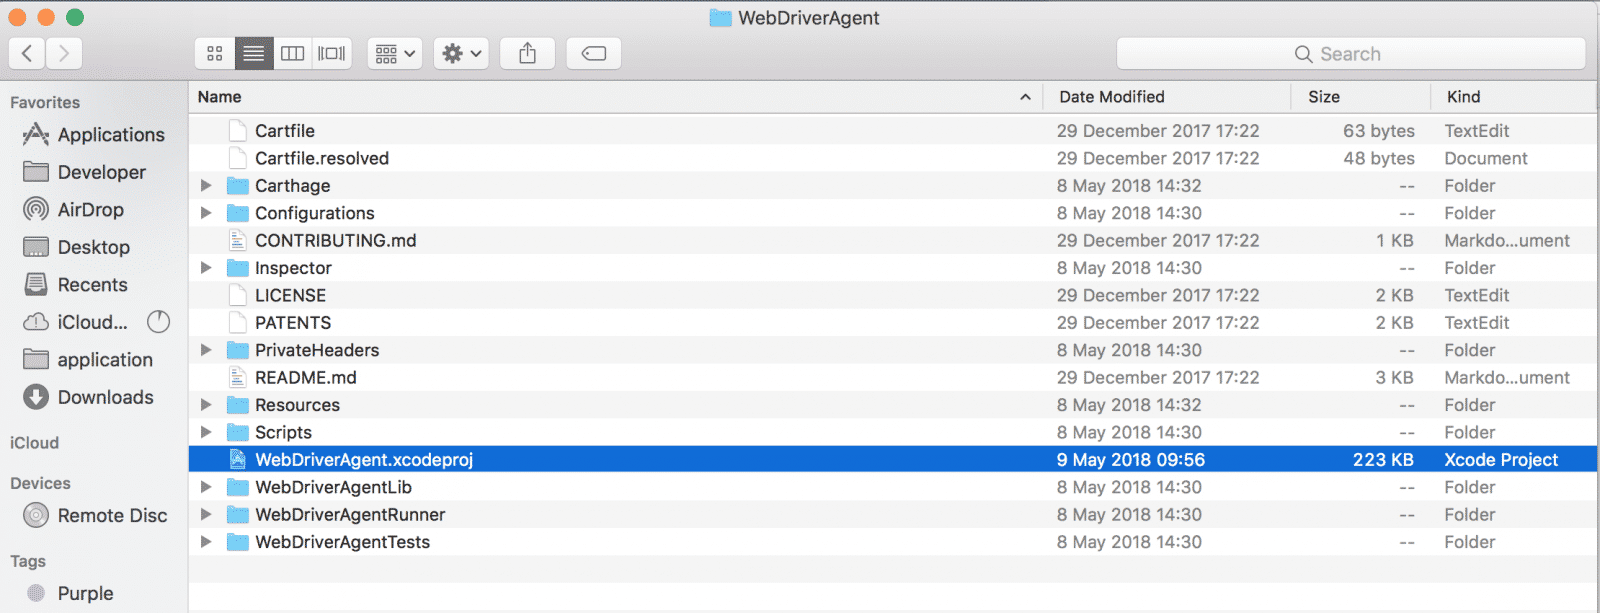Open AirDrop in the sidebar
This screenshot has width=1600, height=613.
(90, 210)
